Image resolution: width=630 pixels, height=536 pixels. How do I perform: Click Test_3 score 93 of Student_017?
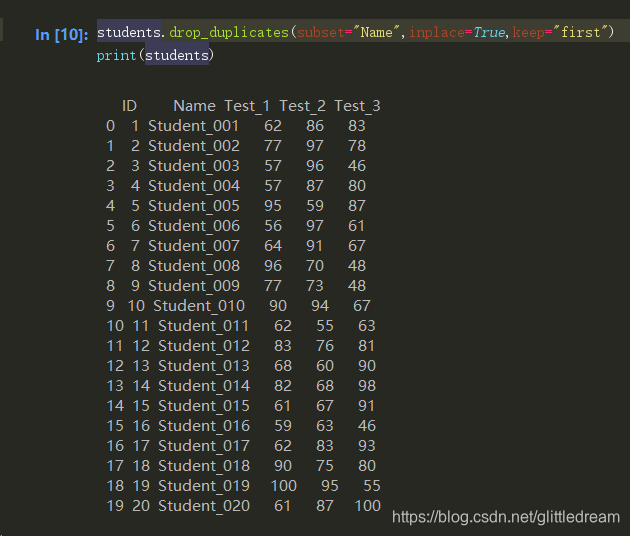tap(367, 446)
